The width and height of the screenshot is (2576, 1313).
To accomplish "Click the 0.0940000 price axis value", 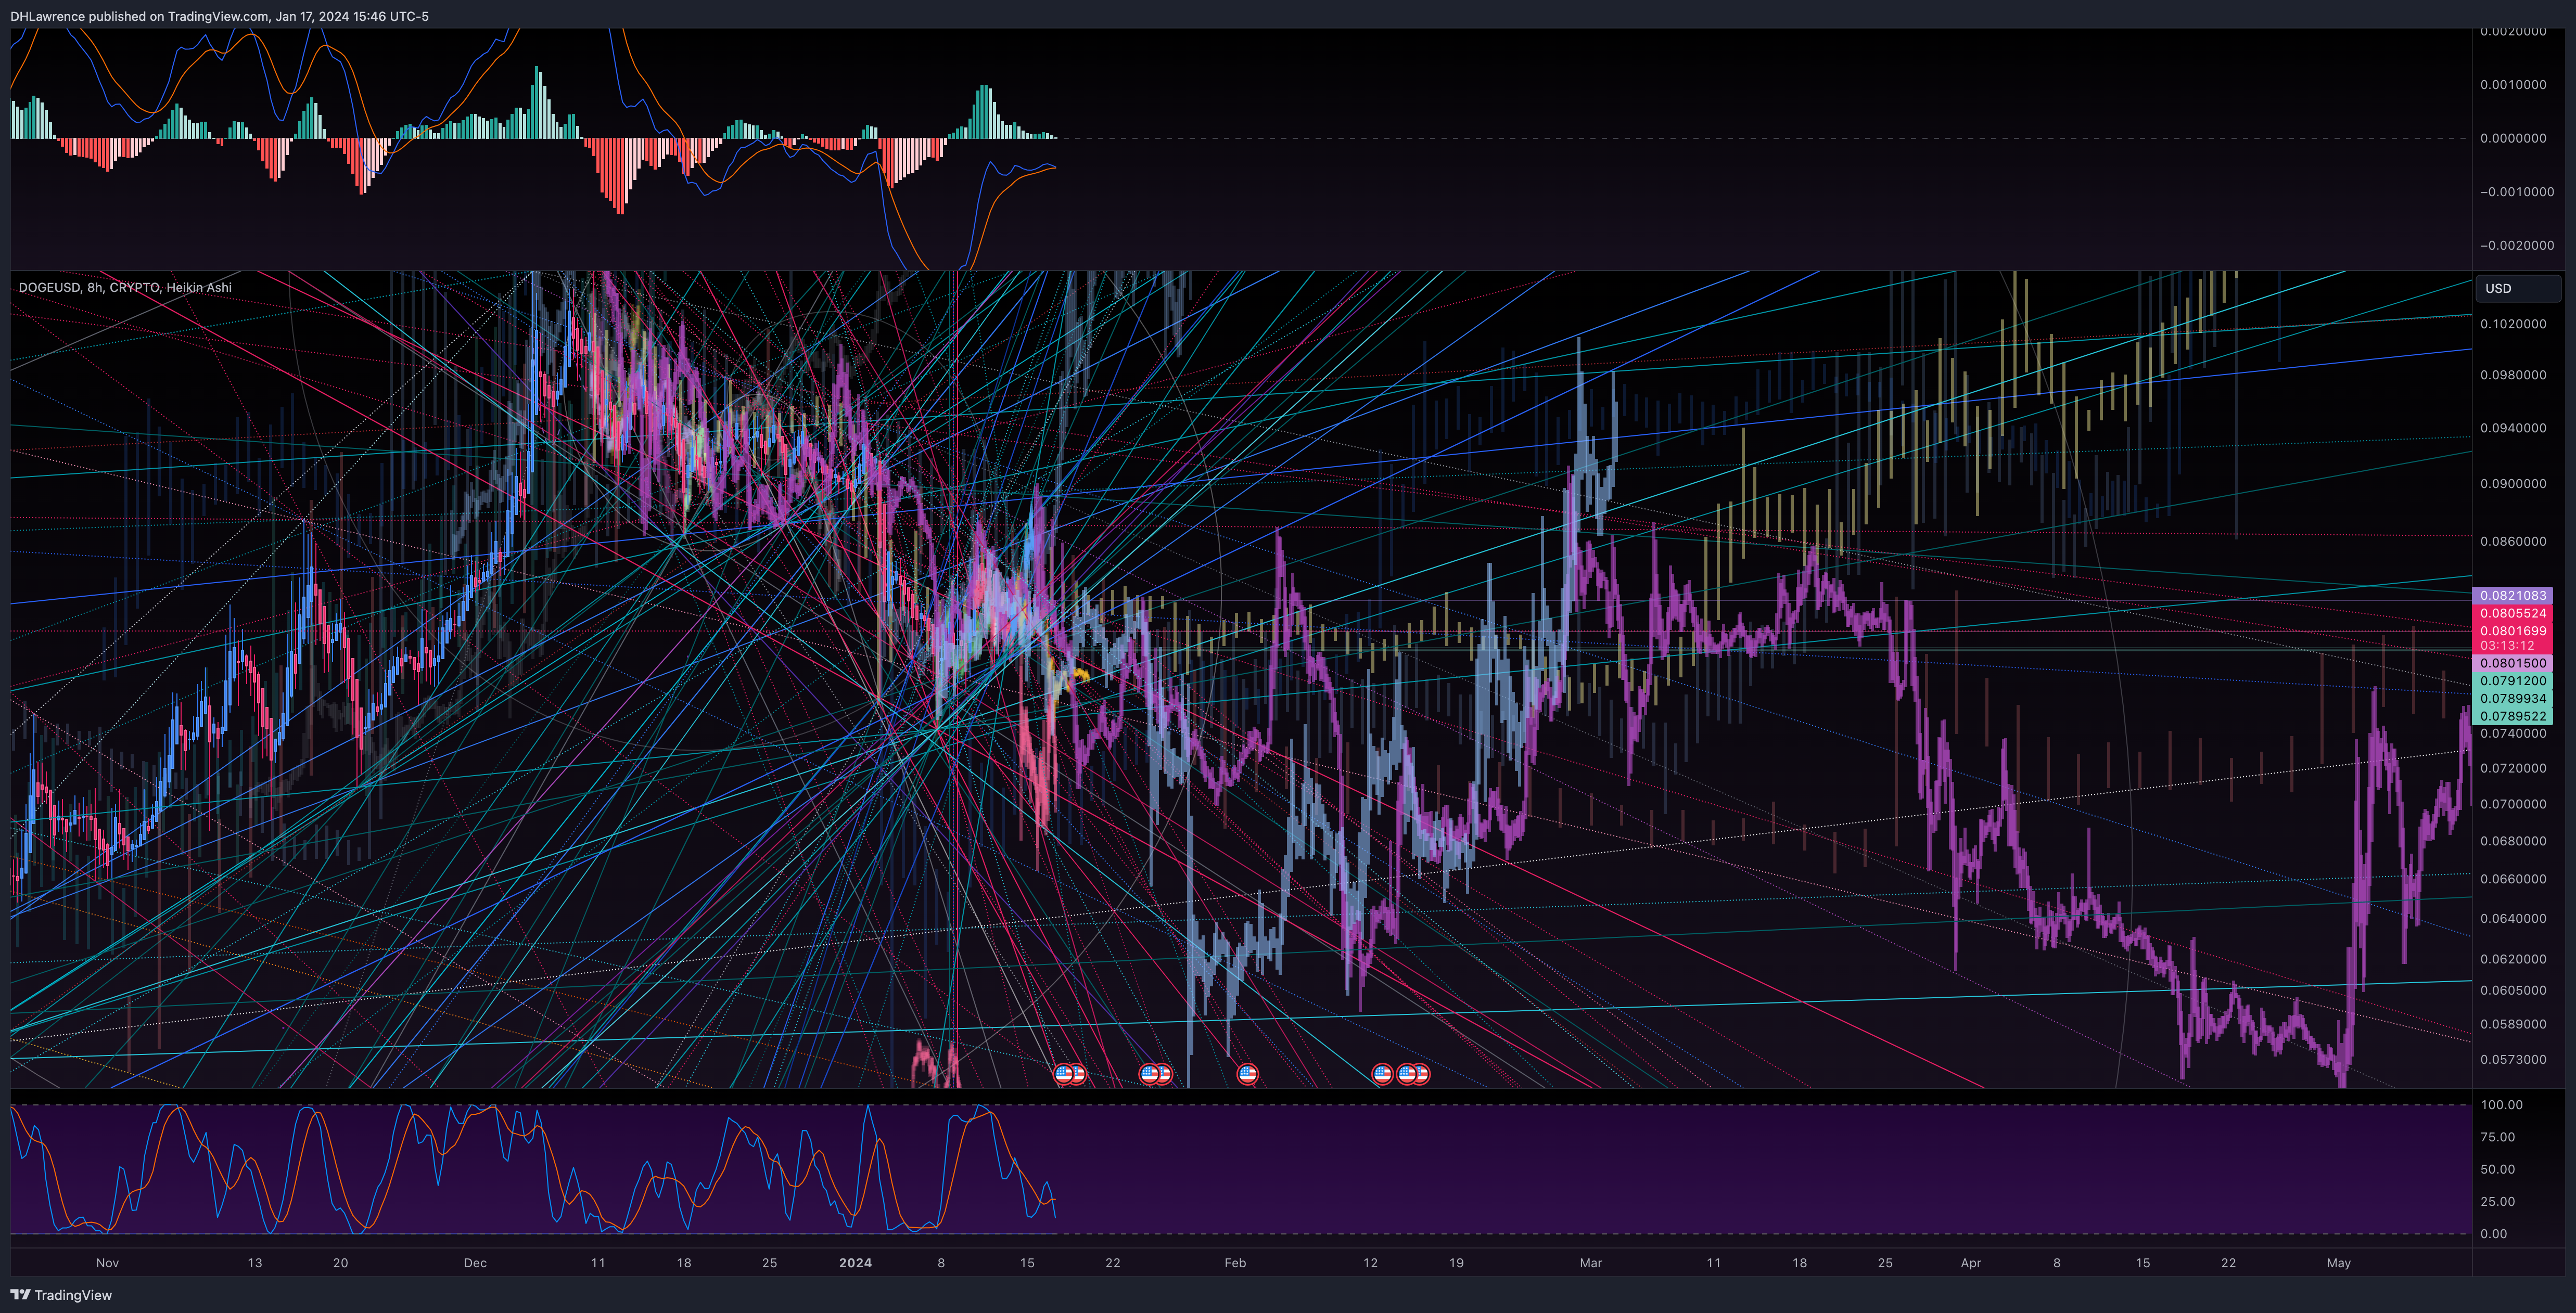I will tap(2513, 428).
